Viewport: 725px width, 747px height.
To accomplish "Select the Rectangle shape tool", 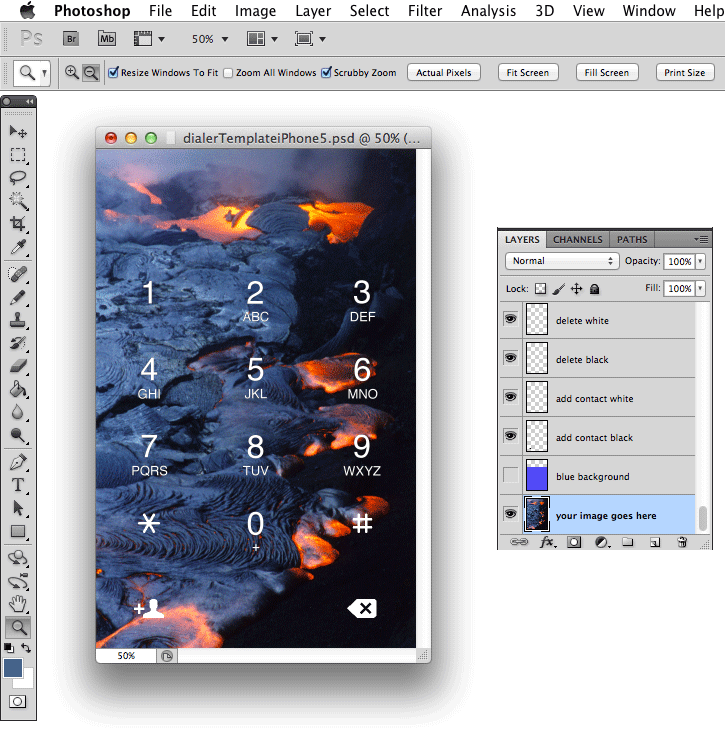I will [18, 531].
